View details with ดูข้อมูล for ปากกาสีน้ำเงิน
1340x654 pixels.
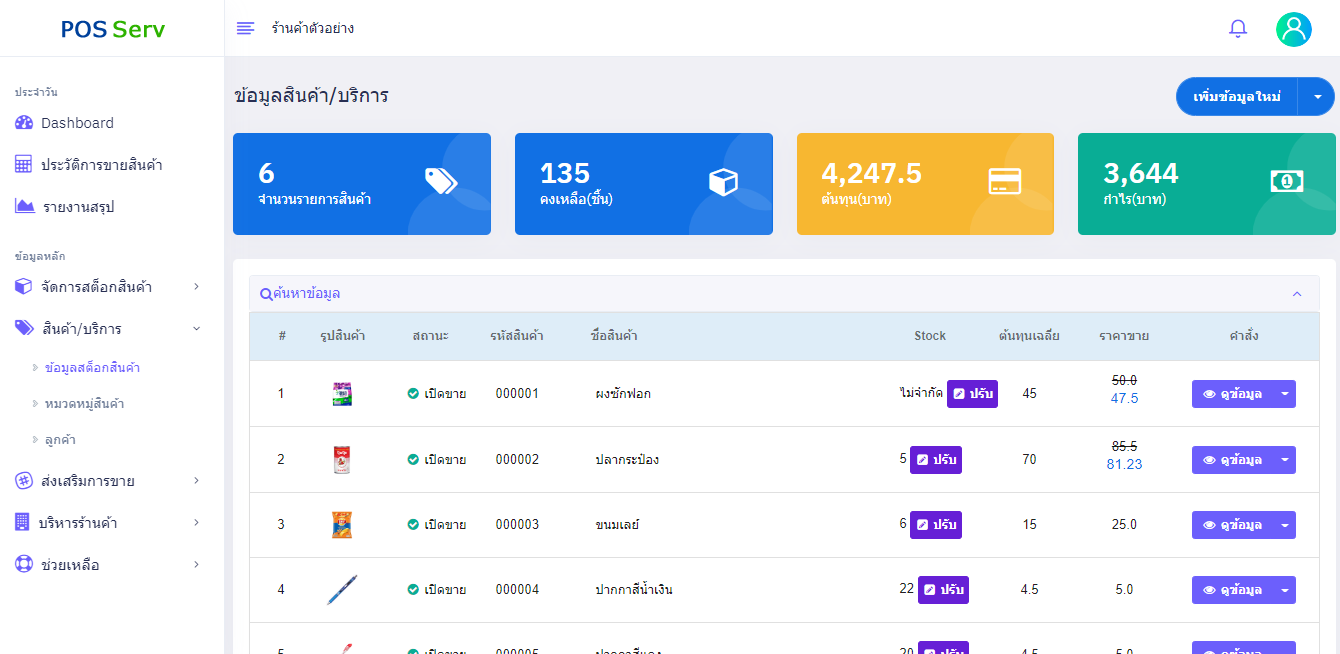click(x=1232, y=590)
